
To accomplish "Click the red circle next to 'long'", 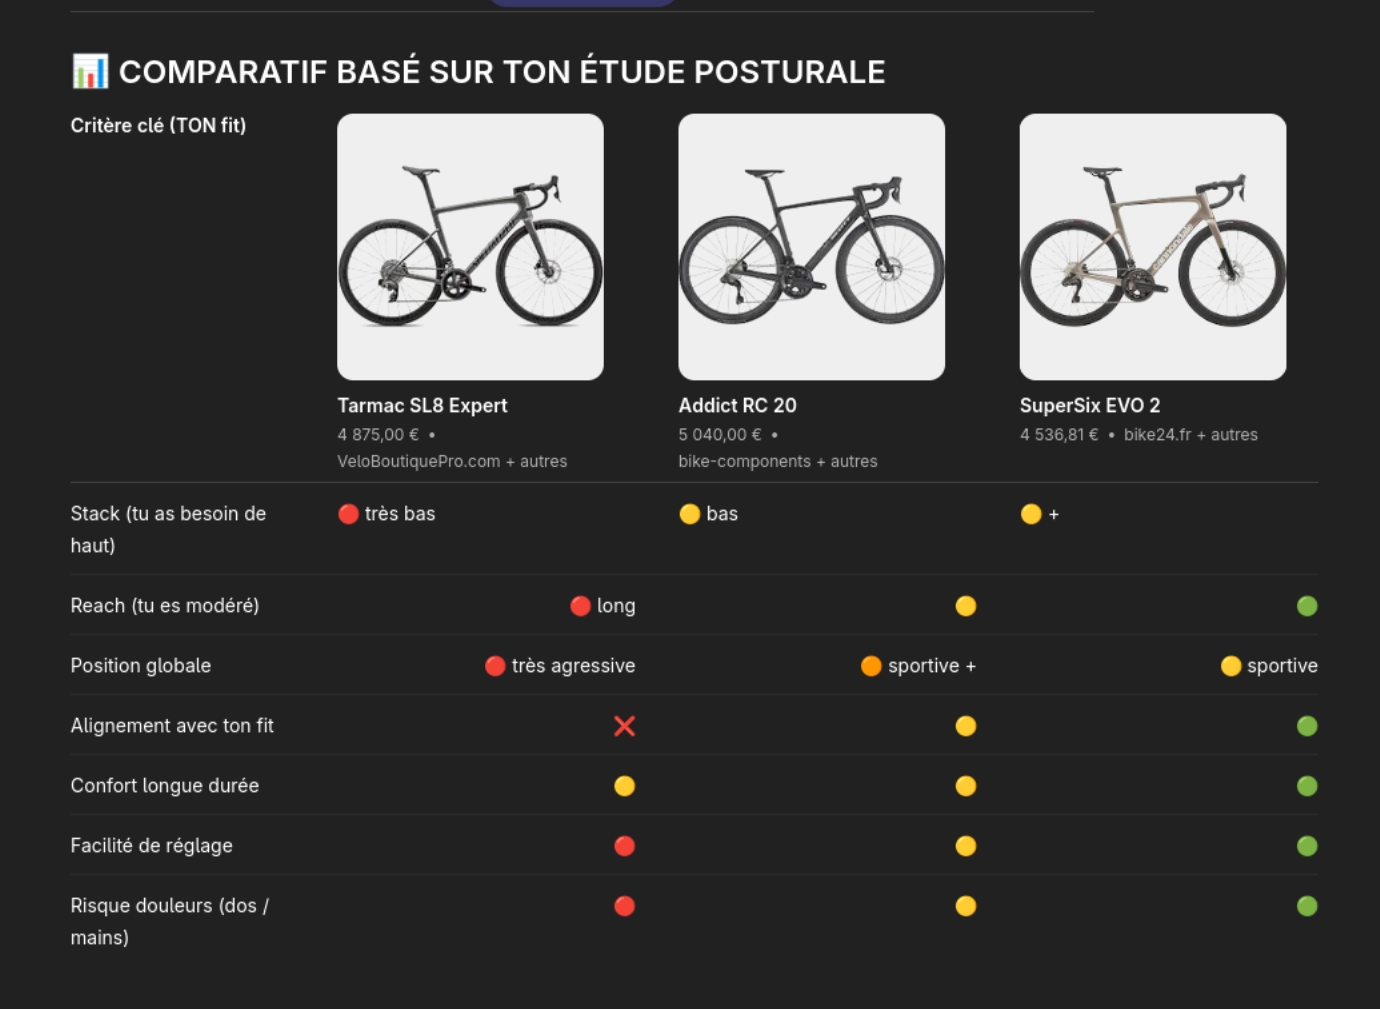I will tap(580, 606).
